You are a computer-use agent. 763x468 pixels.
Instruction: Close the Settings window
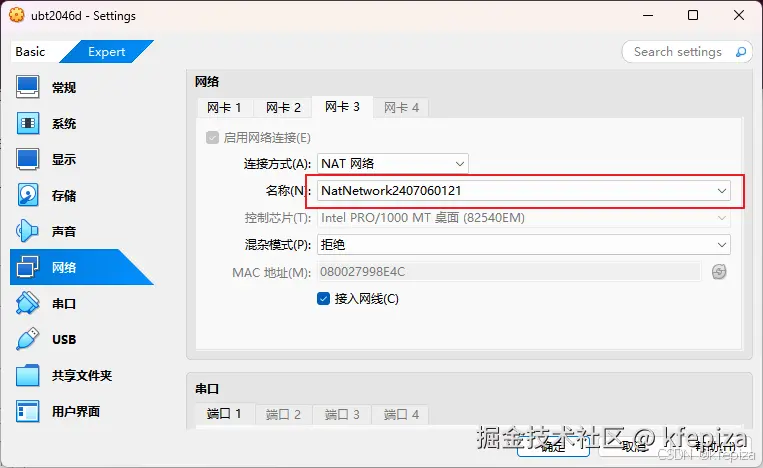(739, 15)
